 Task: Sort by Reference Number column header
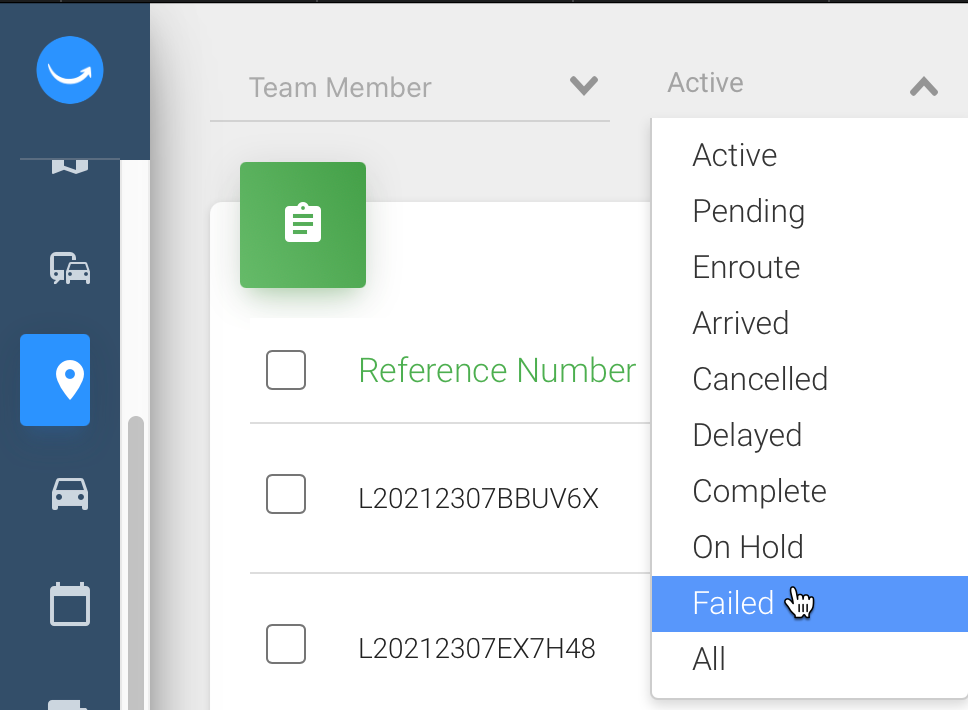point(497,370)
